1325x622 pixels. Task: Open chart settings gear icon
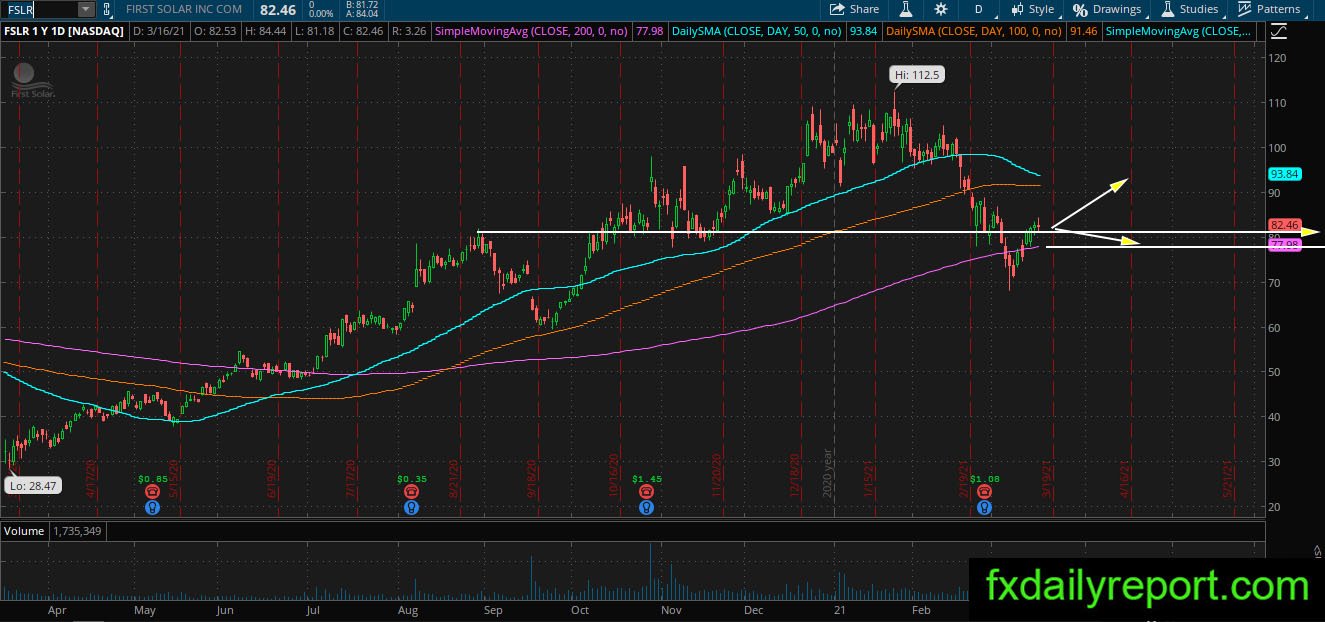pyautogui.click(x=941, y=9)
